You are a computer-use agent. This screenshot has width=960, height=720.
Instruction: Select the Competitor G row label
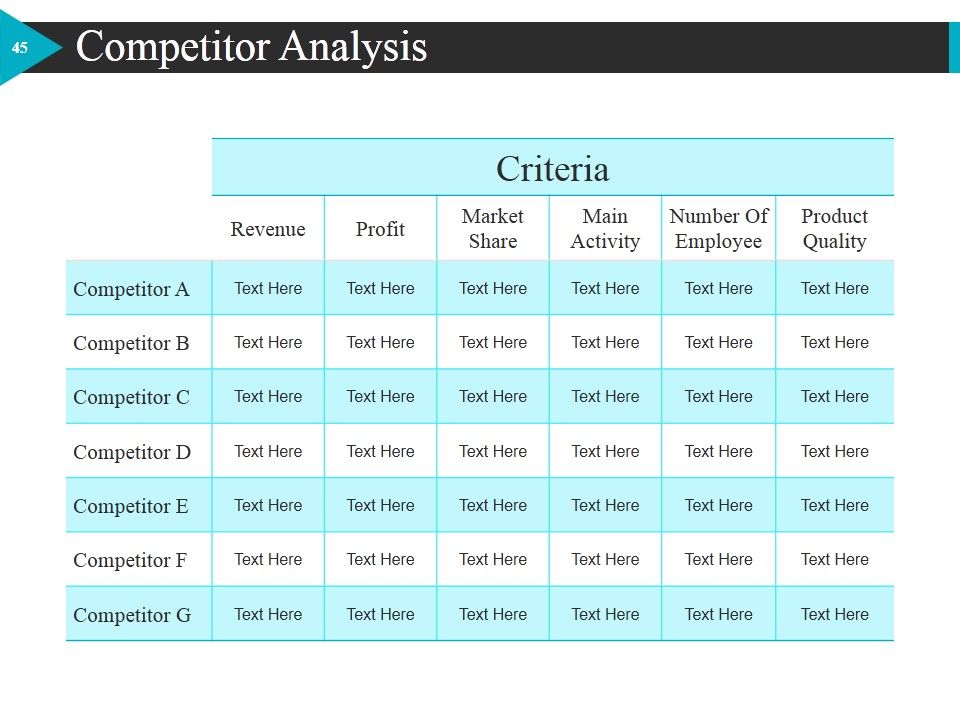coord(132,615)
